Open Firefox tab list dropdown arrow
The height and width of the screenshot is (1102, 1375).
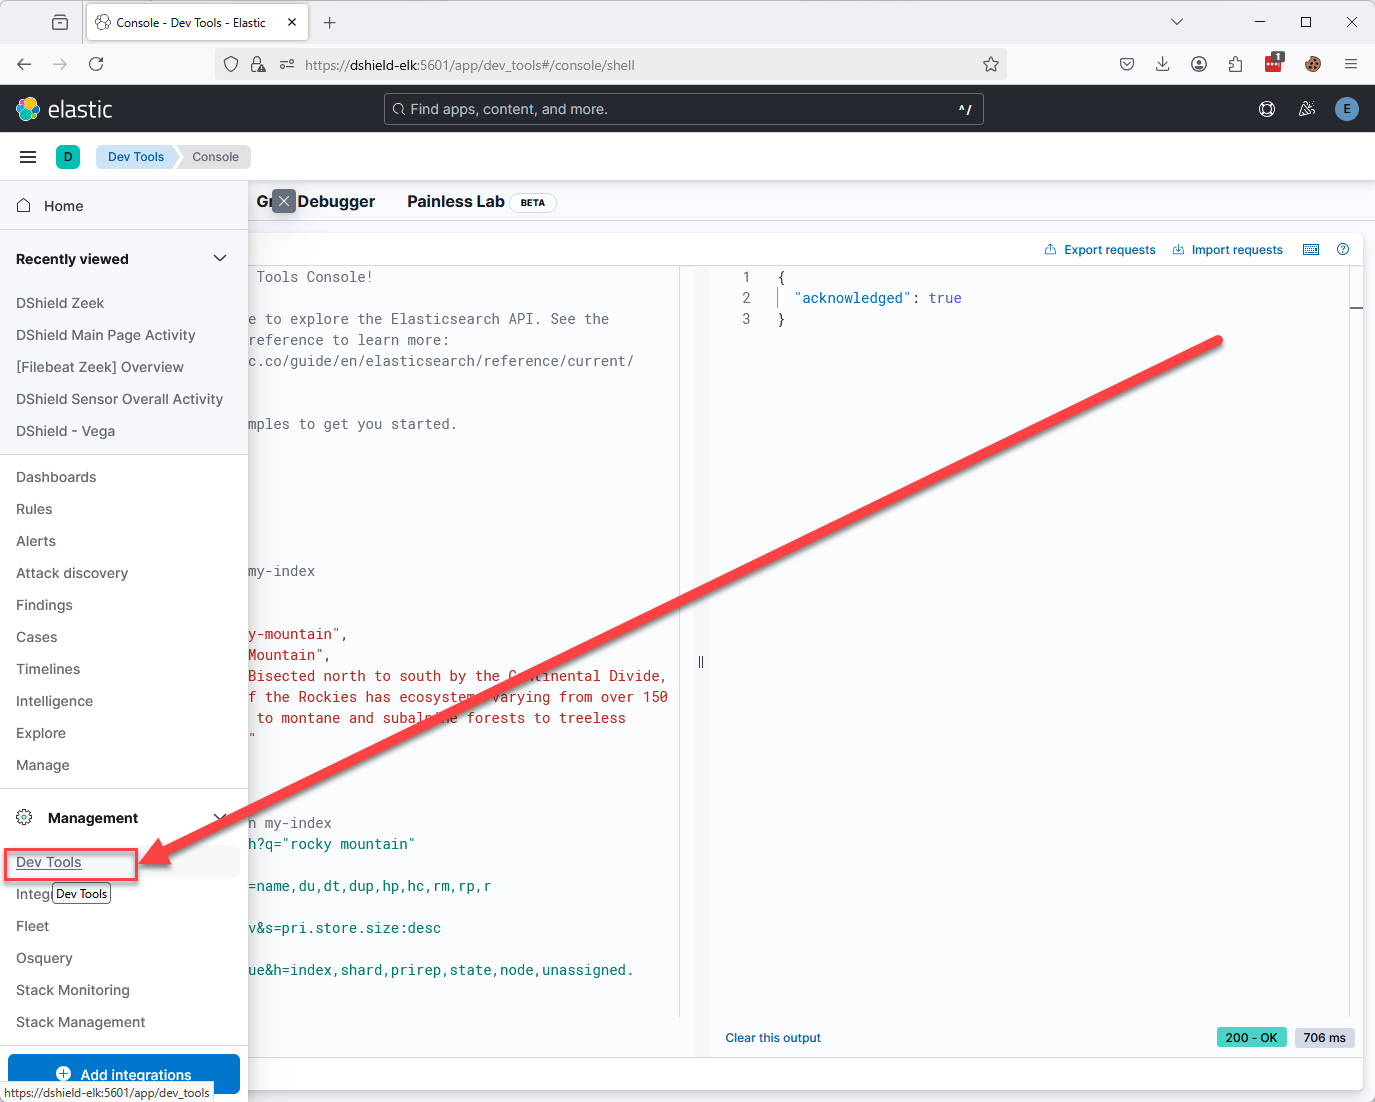click(x=1177, y=22)
